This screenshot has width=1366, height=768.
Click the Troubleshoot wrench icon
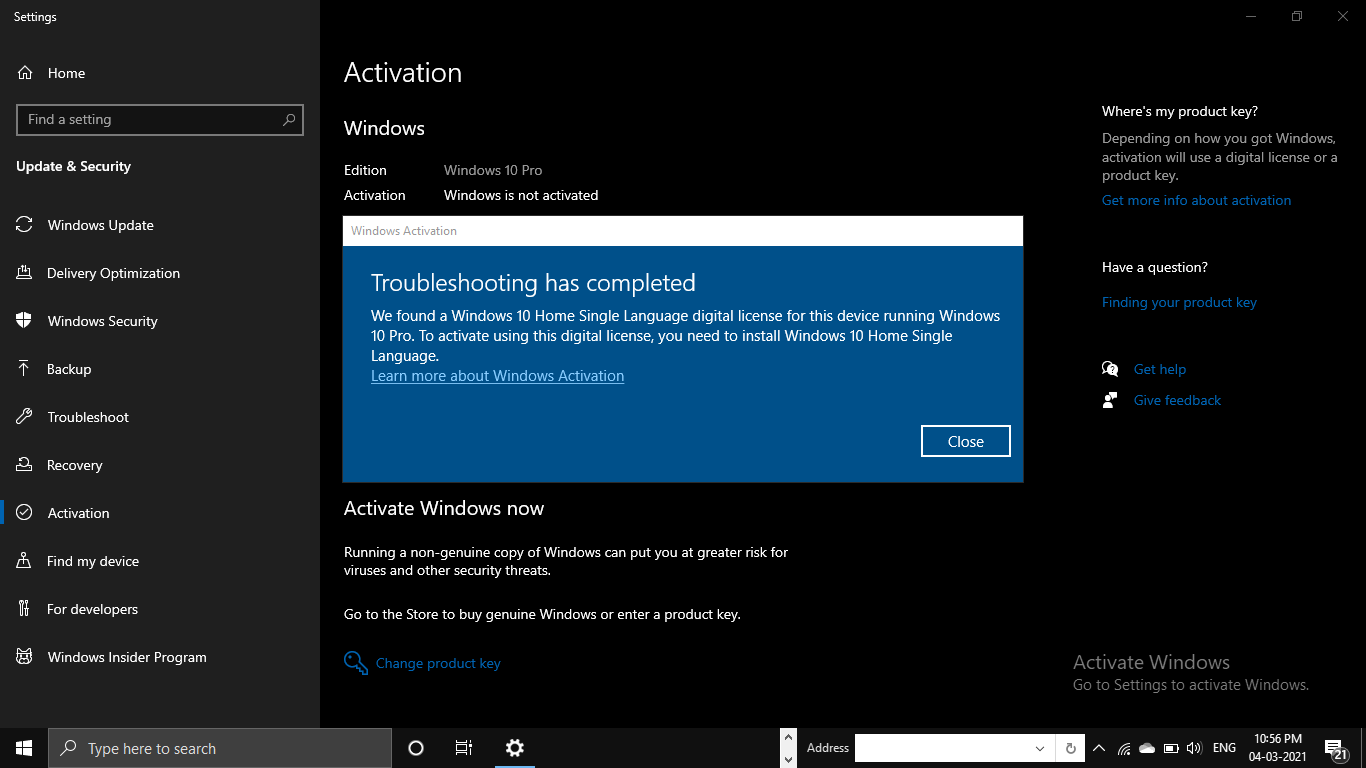[24, 417]
